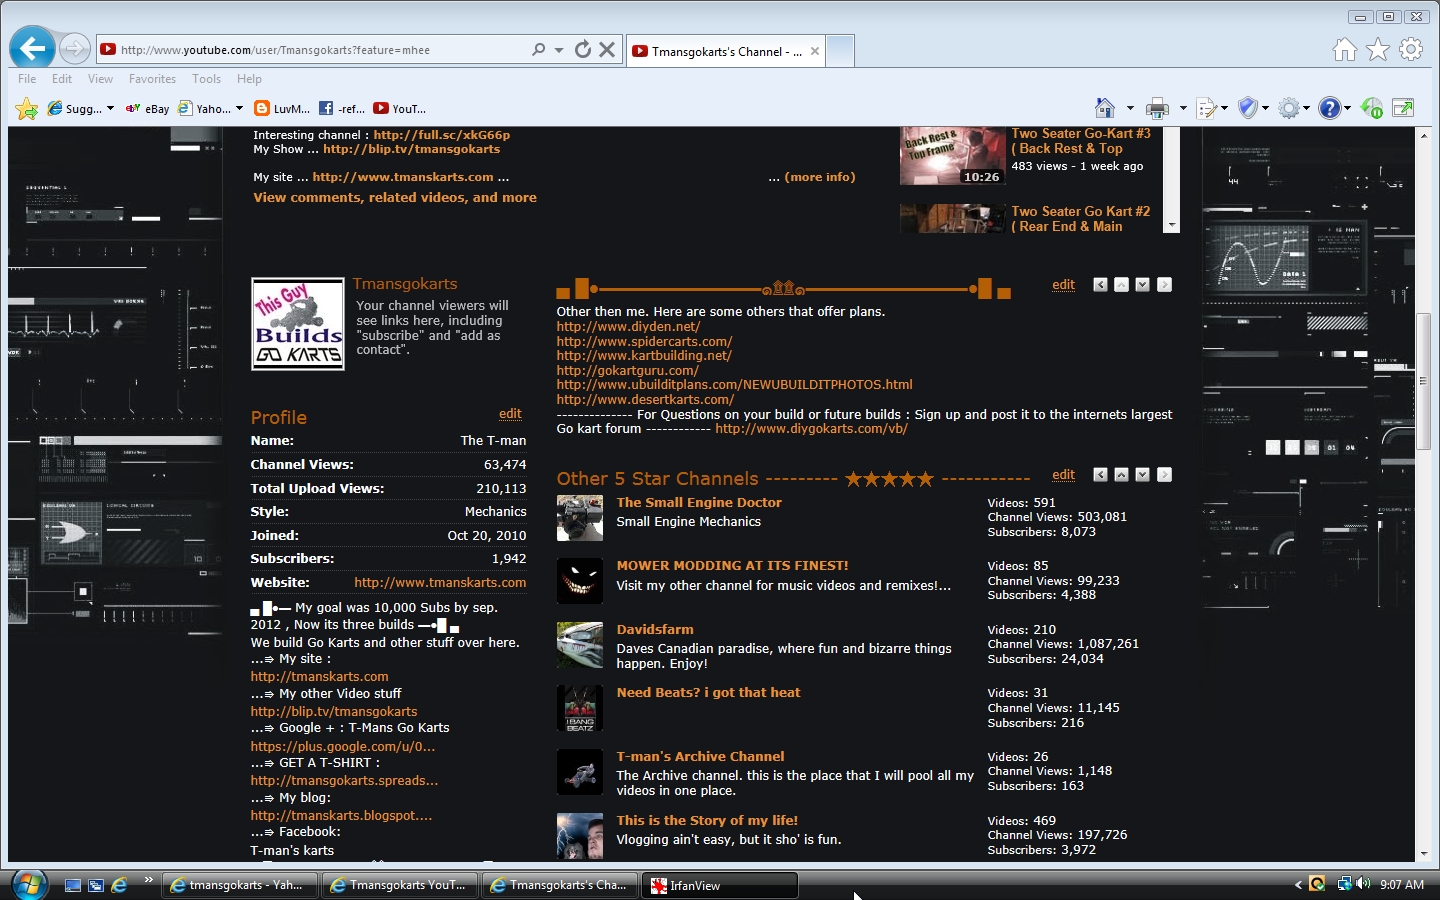Open dropdown arrow beside Tools gear command
The image size is (1440, 900).
(x=1306, y=108)
